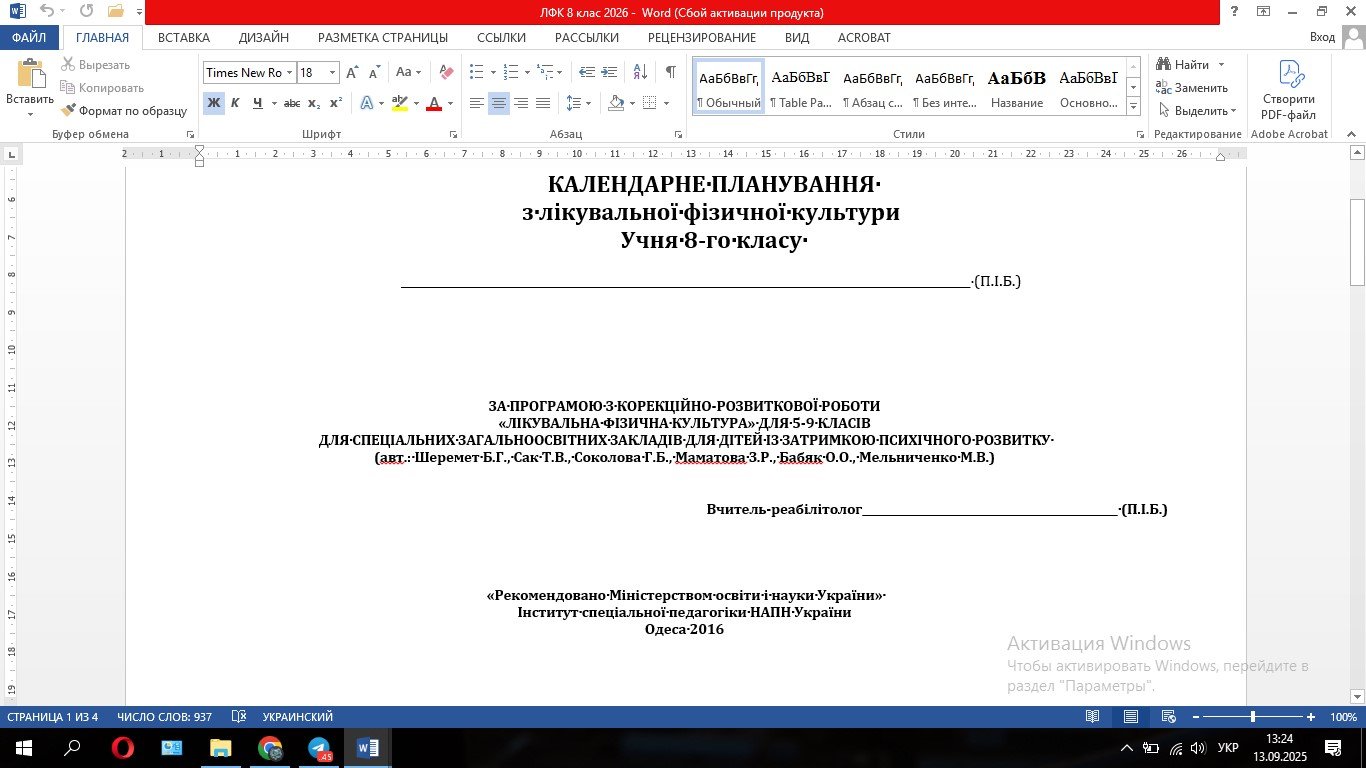Click the Заменить (Replace) button

pyautogui.click(x=1192, y=88)
